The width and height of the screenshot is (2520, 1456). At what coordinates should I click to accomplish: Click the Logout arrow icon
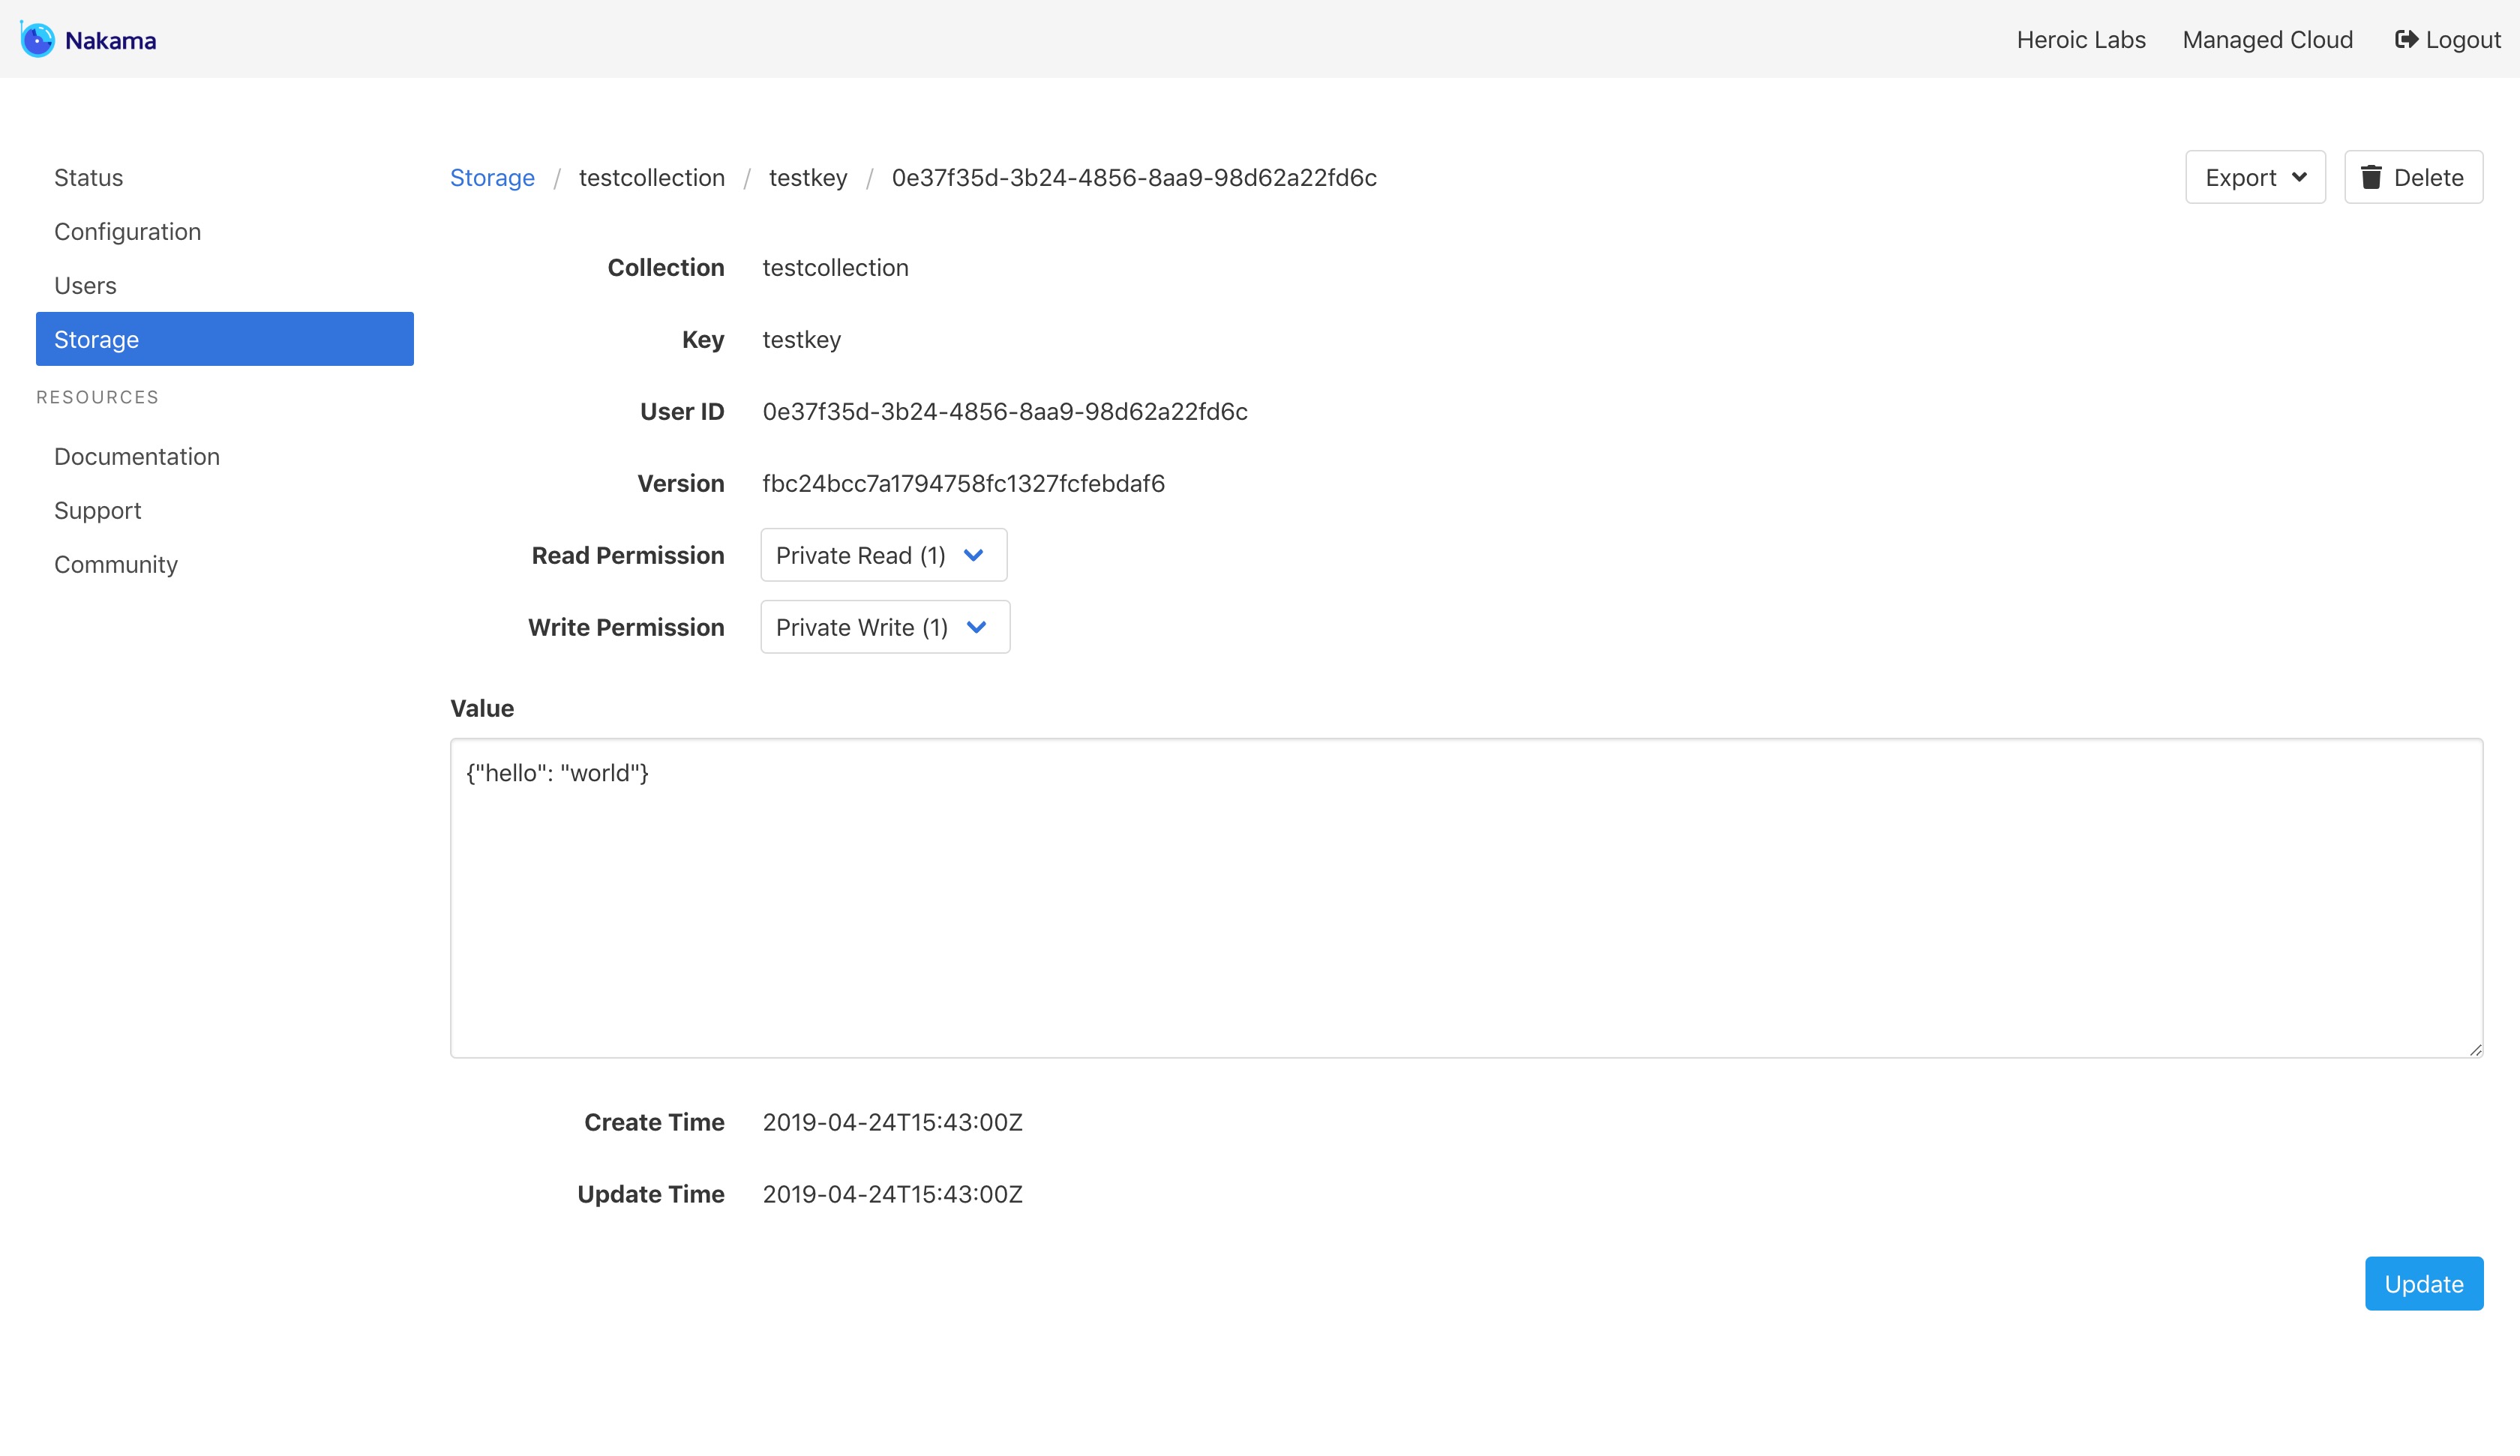click(2406, 40)
